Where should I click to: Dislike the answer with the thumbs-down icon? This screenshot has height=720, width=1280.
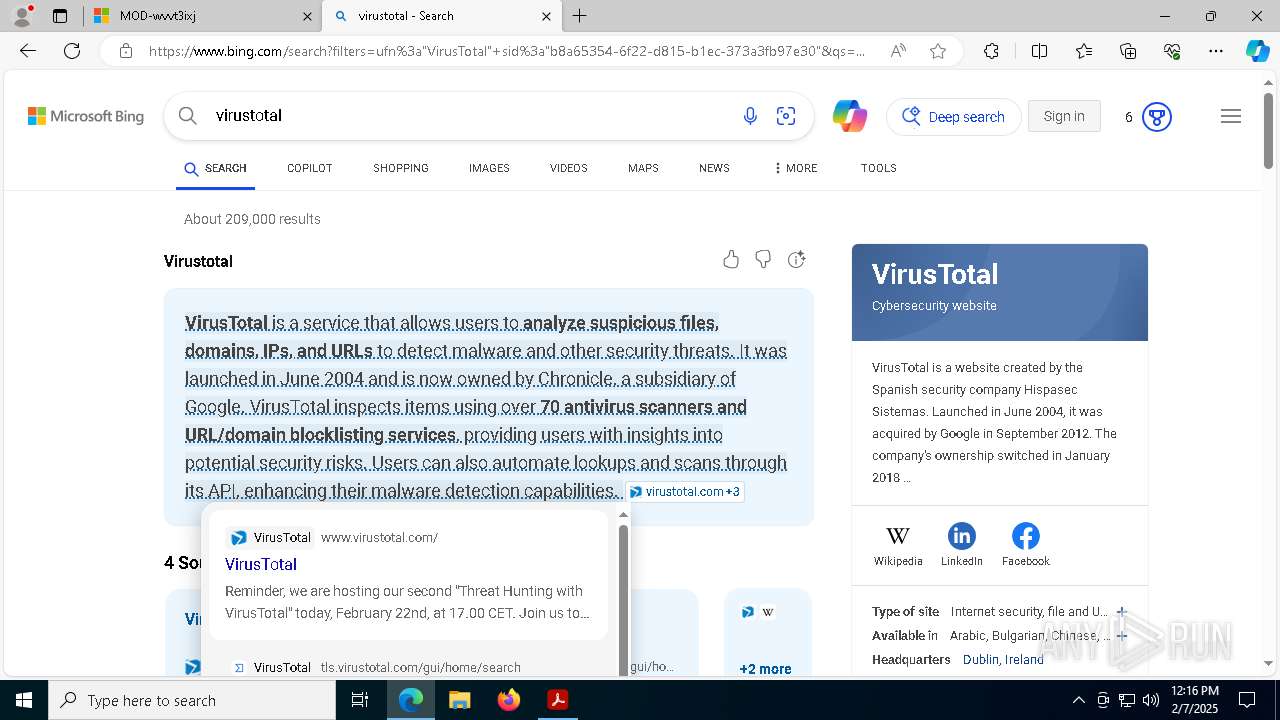[x=763, y=260]
